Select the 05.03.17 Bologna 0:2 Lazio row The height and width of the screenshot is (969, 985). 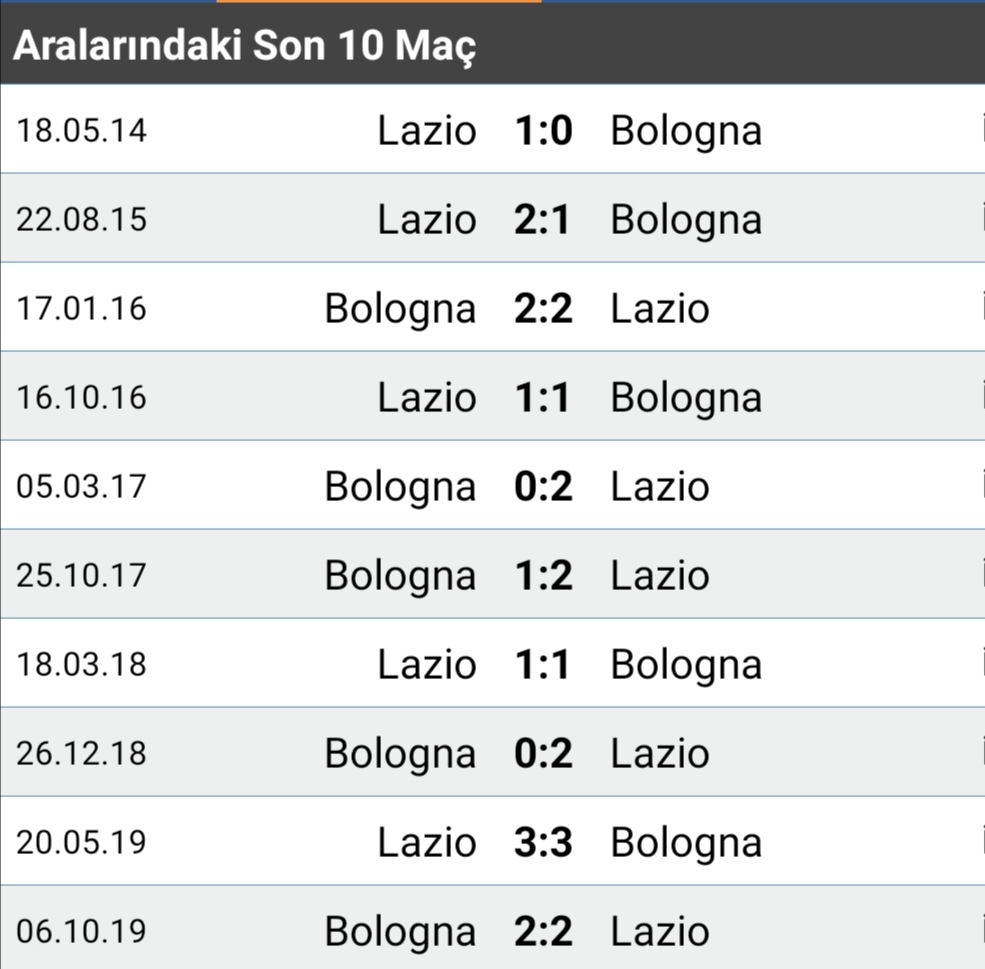click(x=492, y=485)
